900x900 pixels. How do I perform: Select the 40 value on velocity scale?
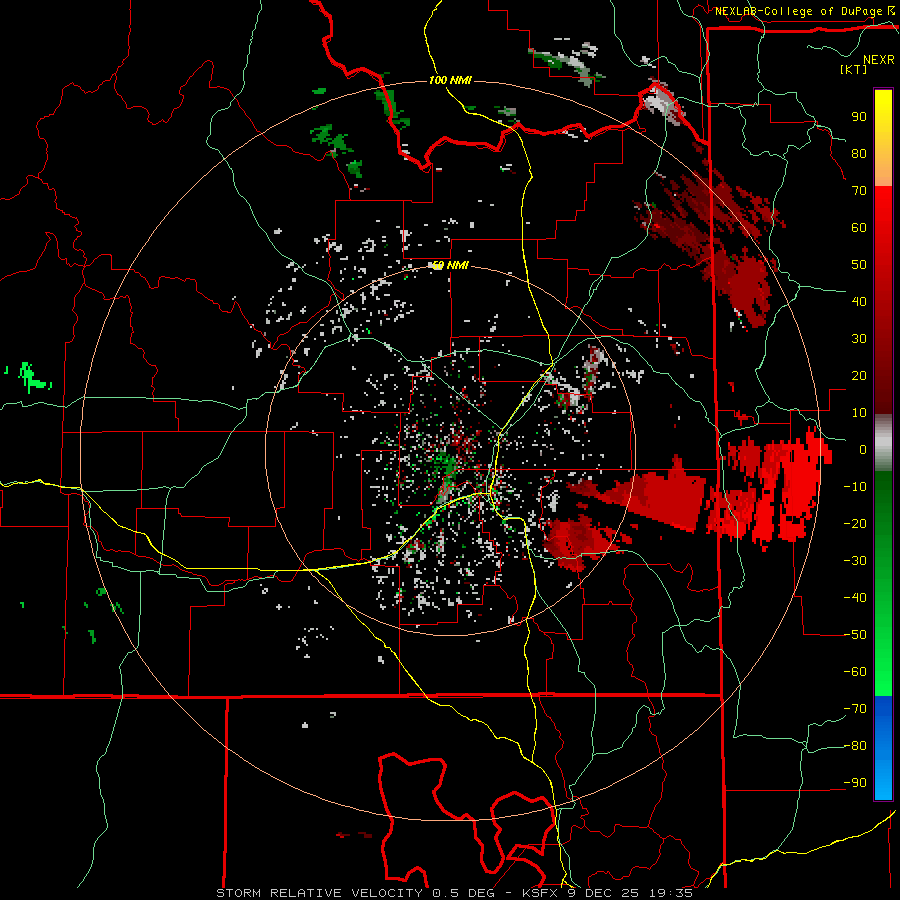[x=859, y=301]
